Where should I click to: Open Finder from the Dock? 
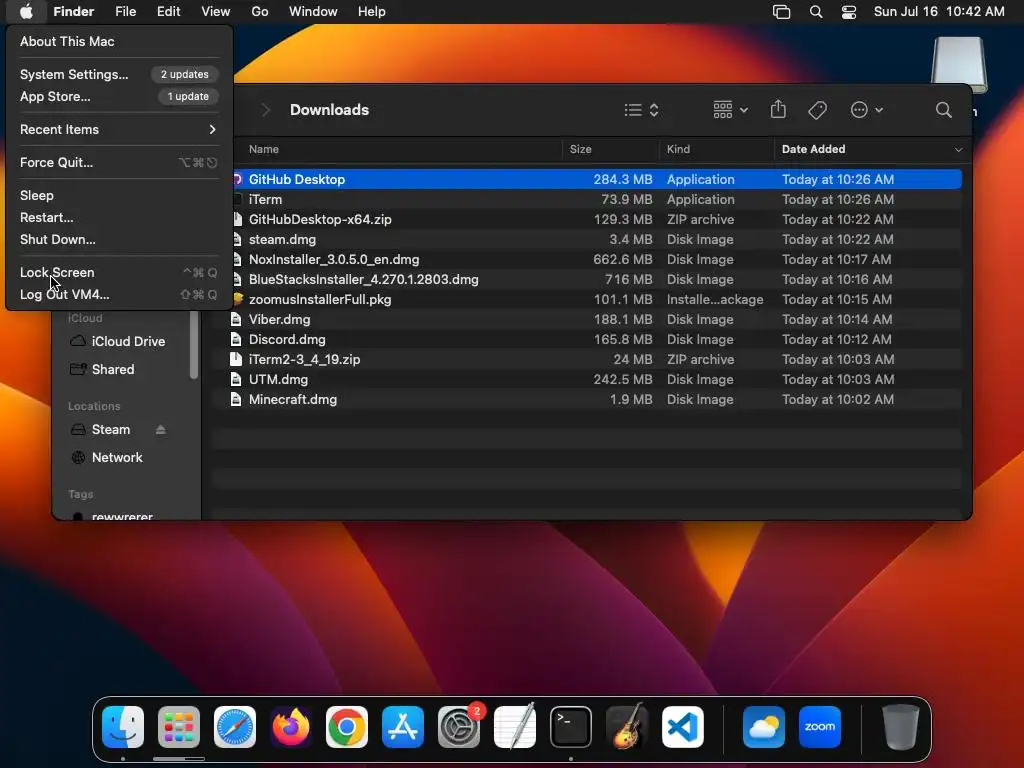click(x=123, y=727)
